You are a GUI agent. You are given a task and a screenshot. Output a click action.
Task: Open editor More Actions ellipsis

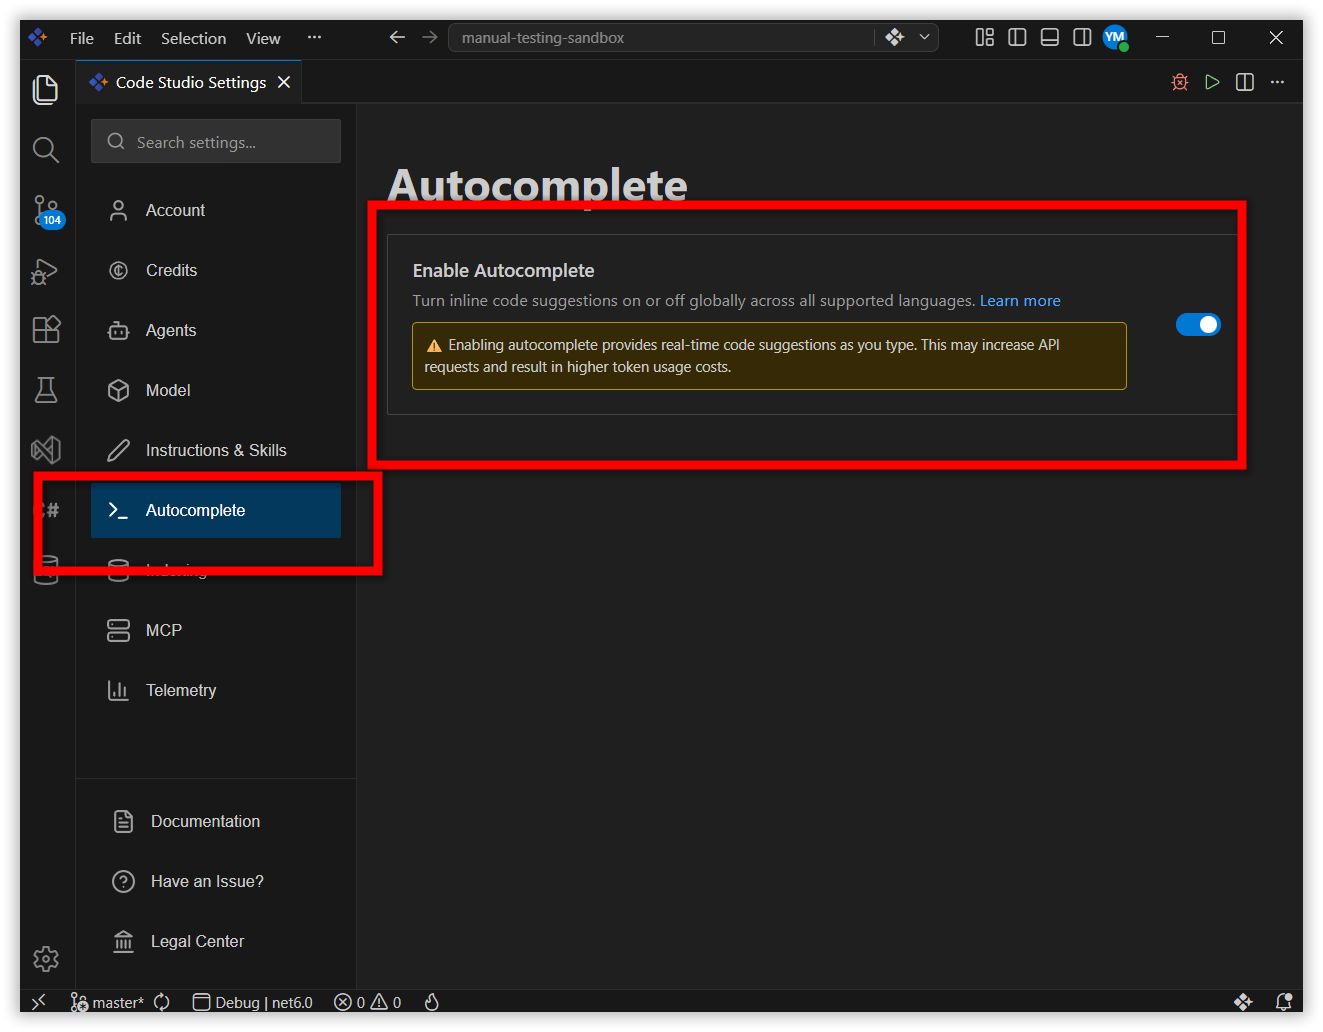click(1277, 82)
